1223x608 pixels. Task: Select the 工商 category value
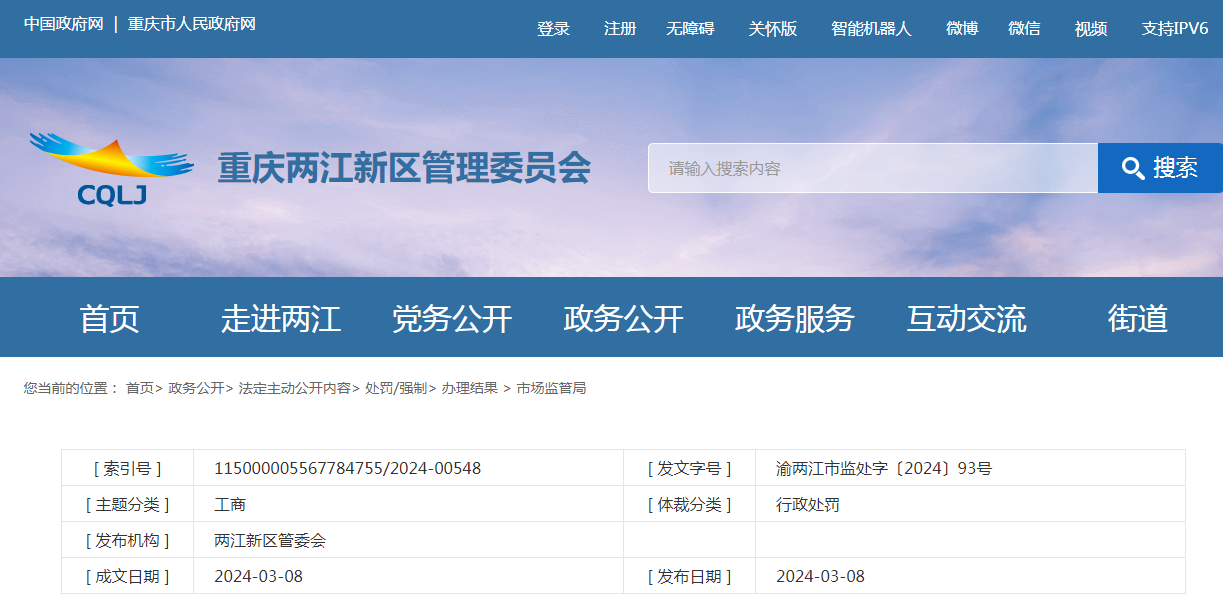click(x=230, y=504)
